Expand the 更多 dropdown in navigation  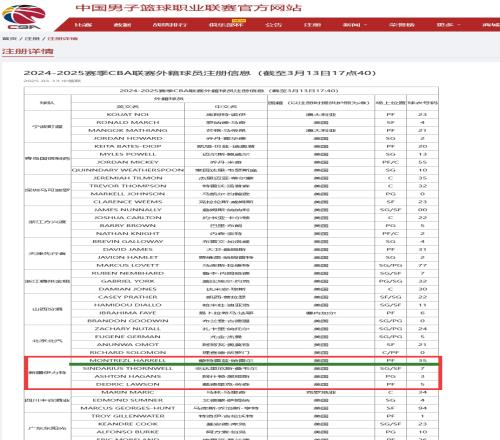[x=448, y=25]
